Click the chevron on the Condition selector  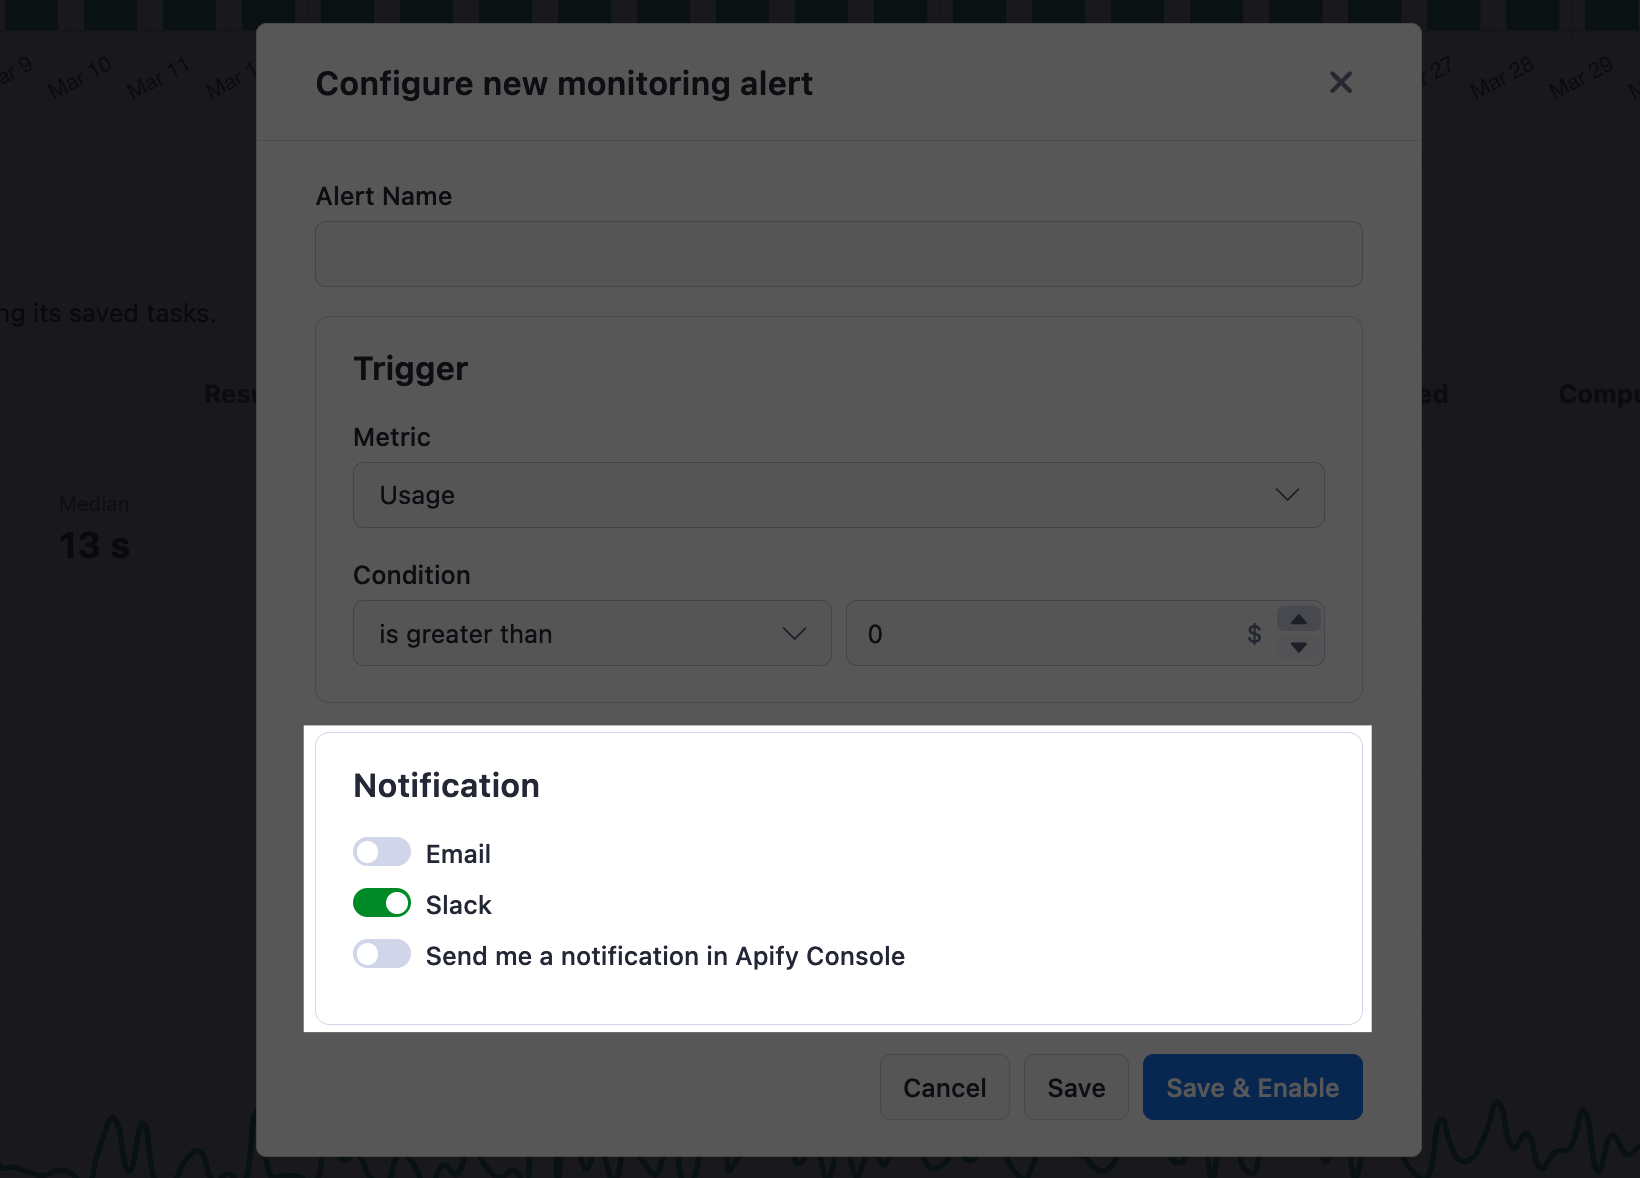pyautogui.click(x=795, y=633)
